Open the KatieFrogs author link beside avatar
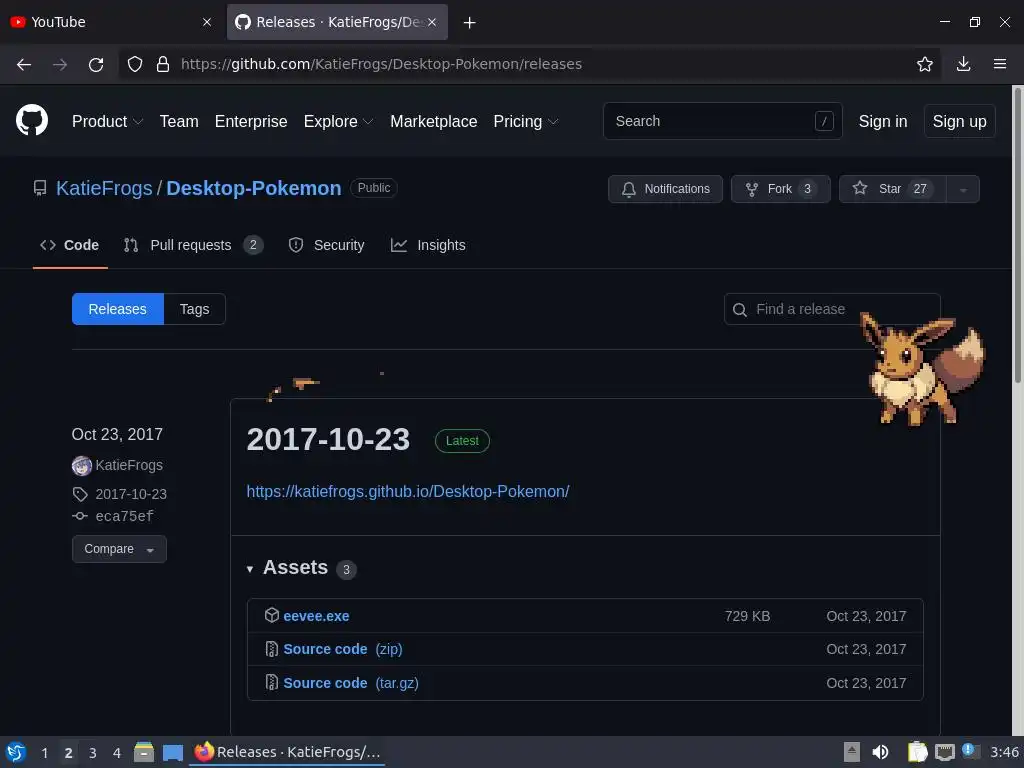This screenshot has height=768, width=1024. (x=129, y=466)
